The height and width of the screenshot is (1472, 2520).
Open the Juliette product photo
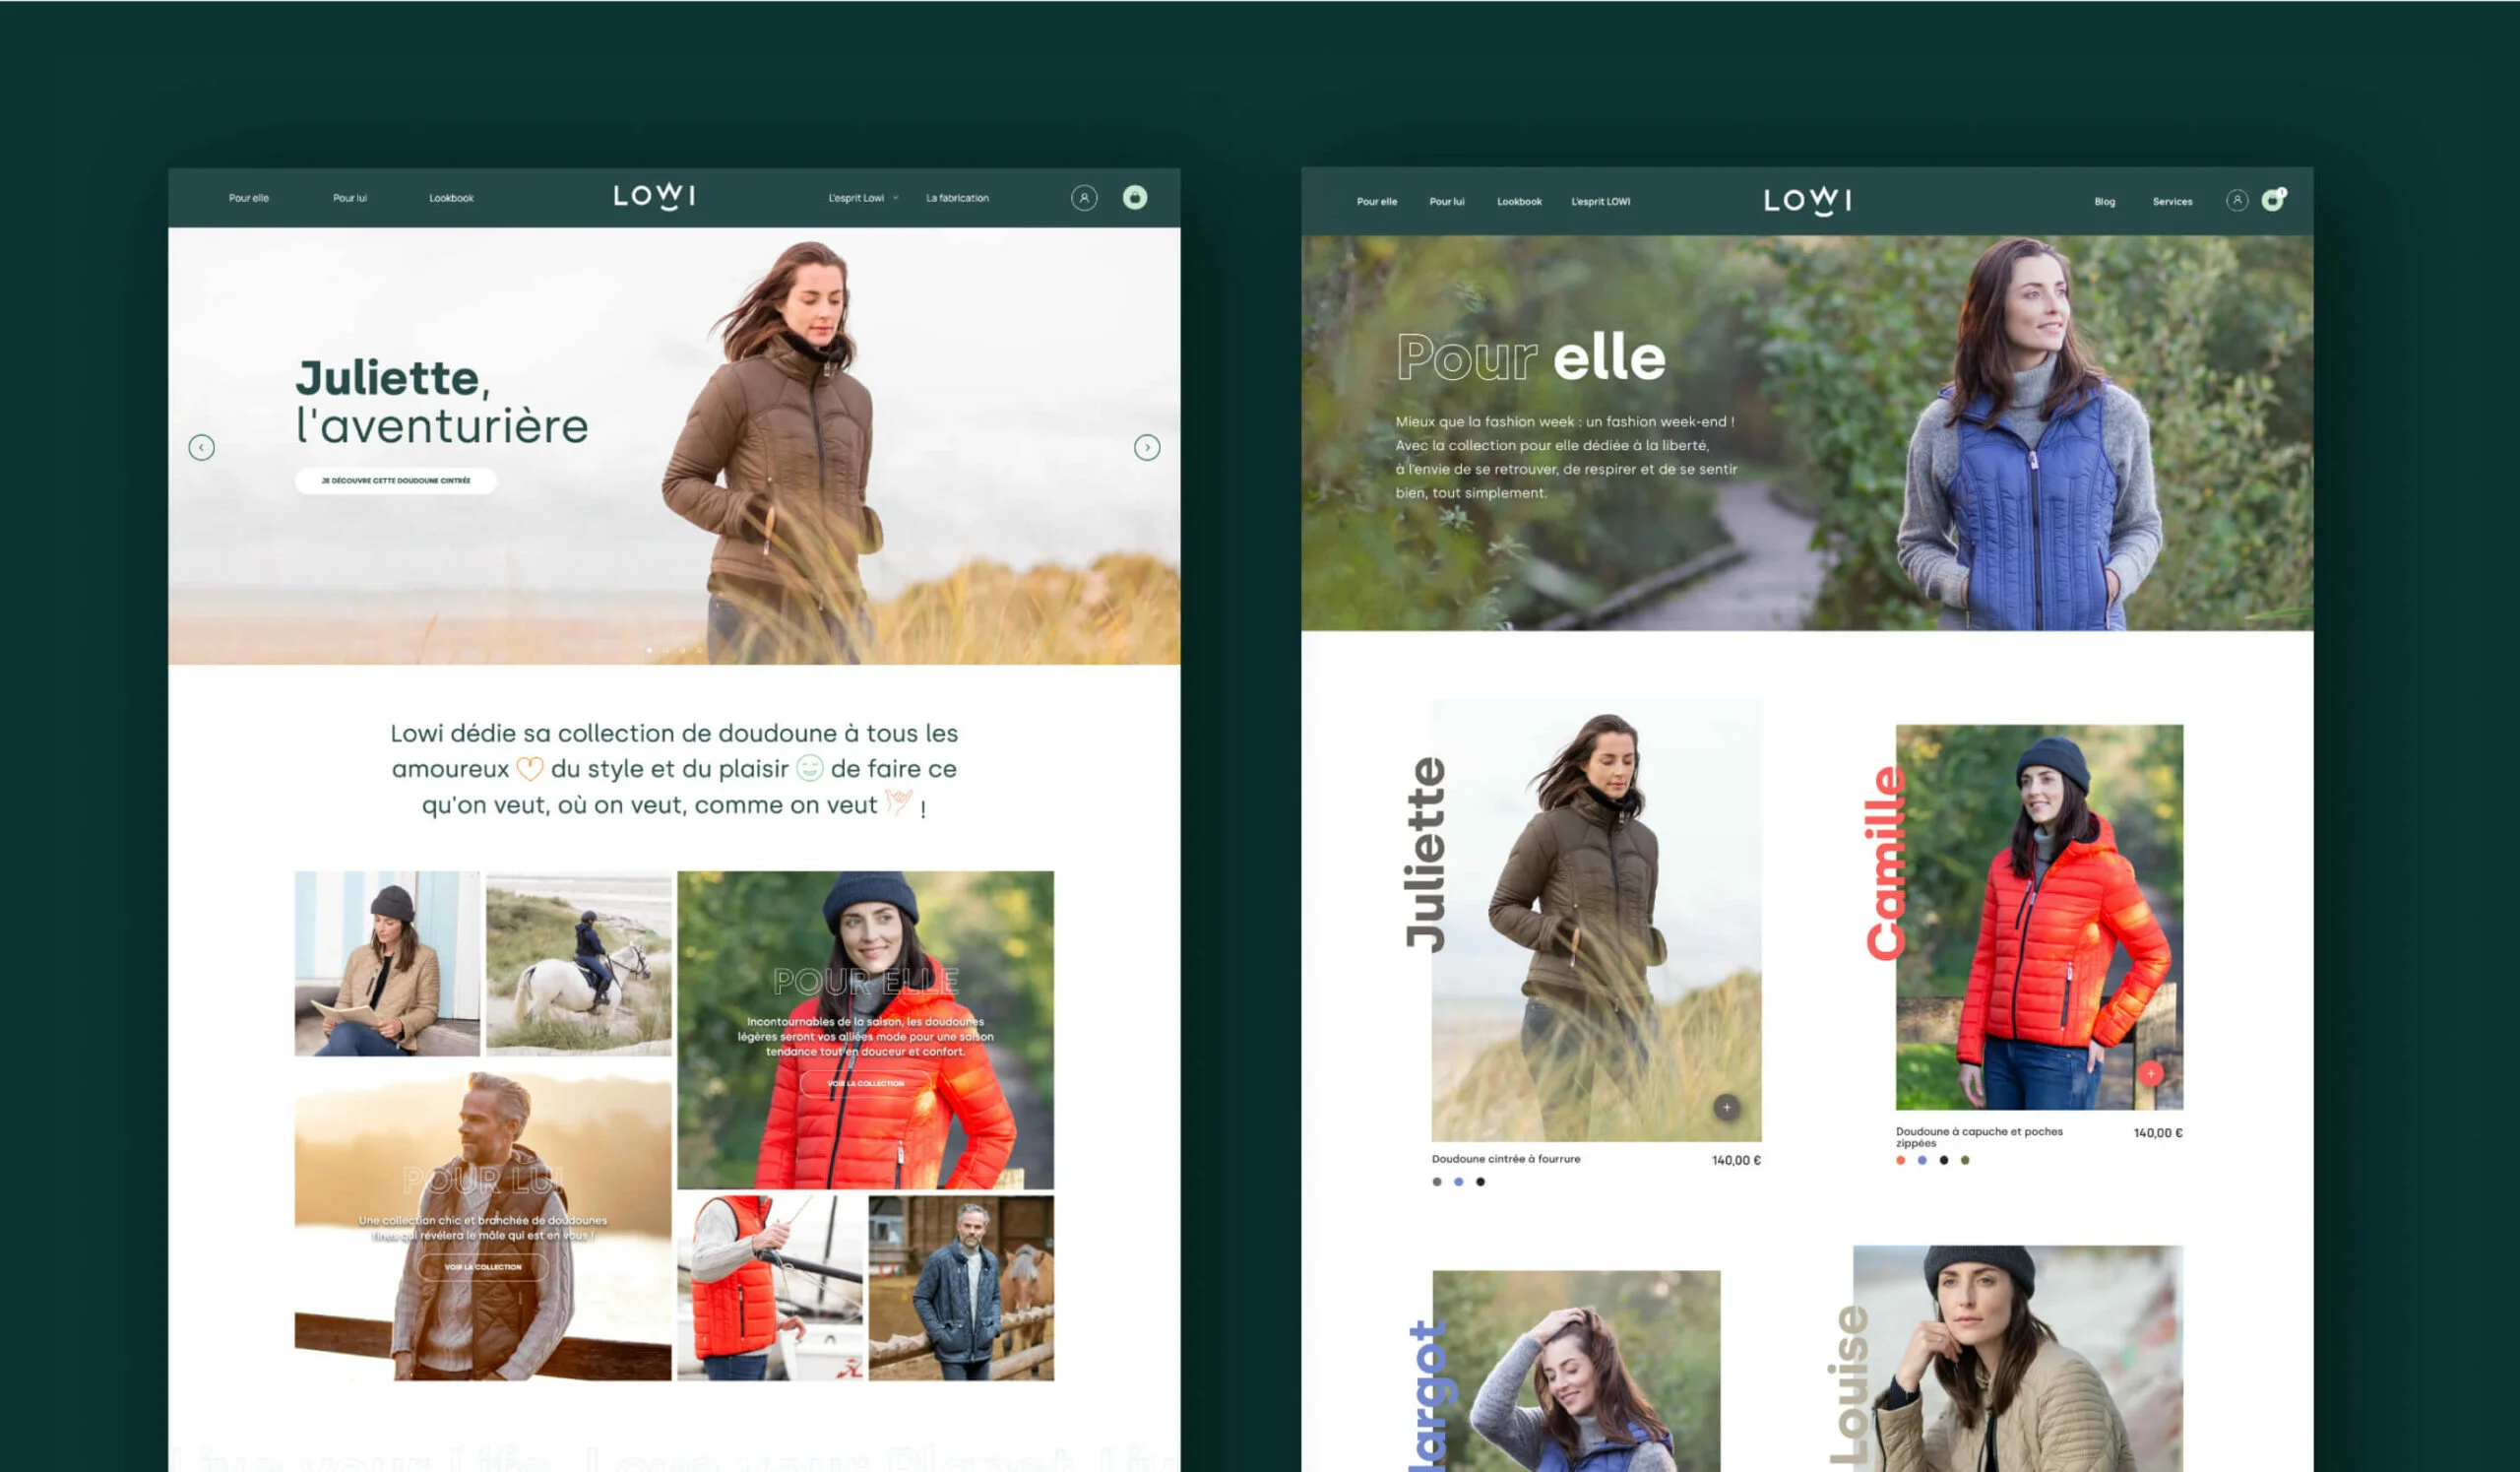(1596, 920)
